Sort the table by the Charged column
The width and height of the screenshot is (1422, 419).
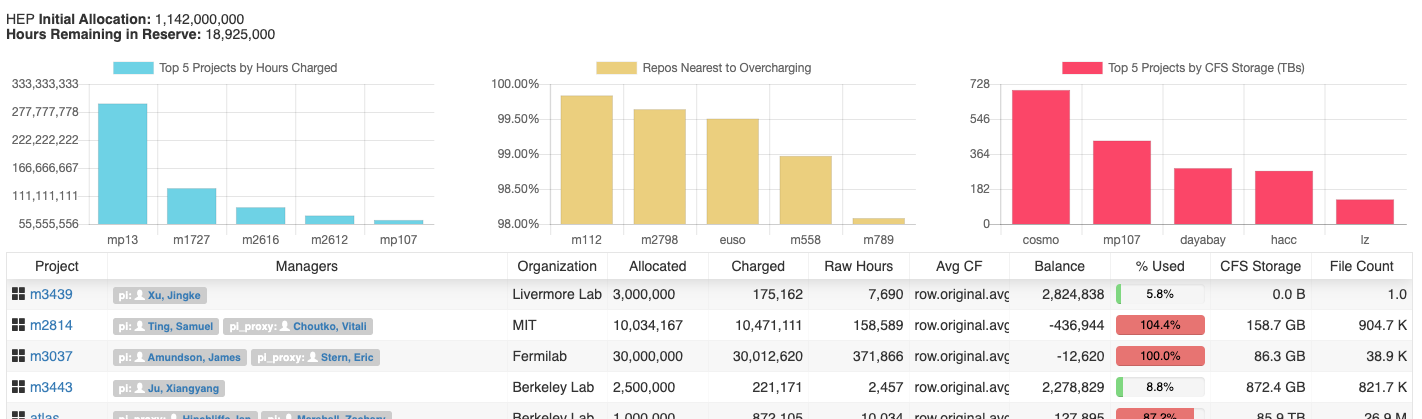coord(758,266)
